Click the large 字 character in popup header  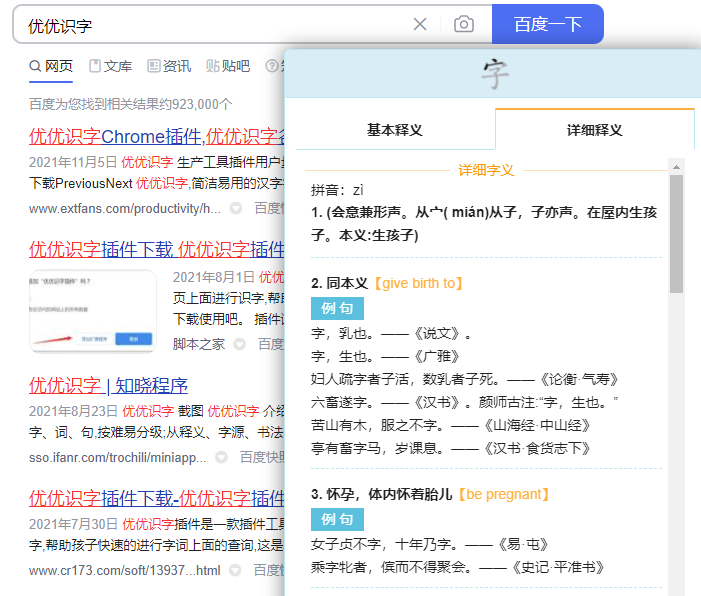click(495, 74)
